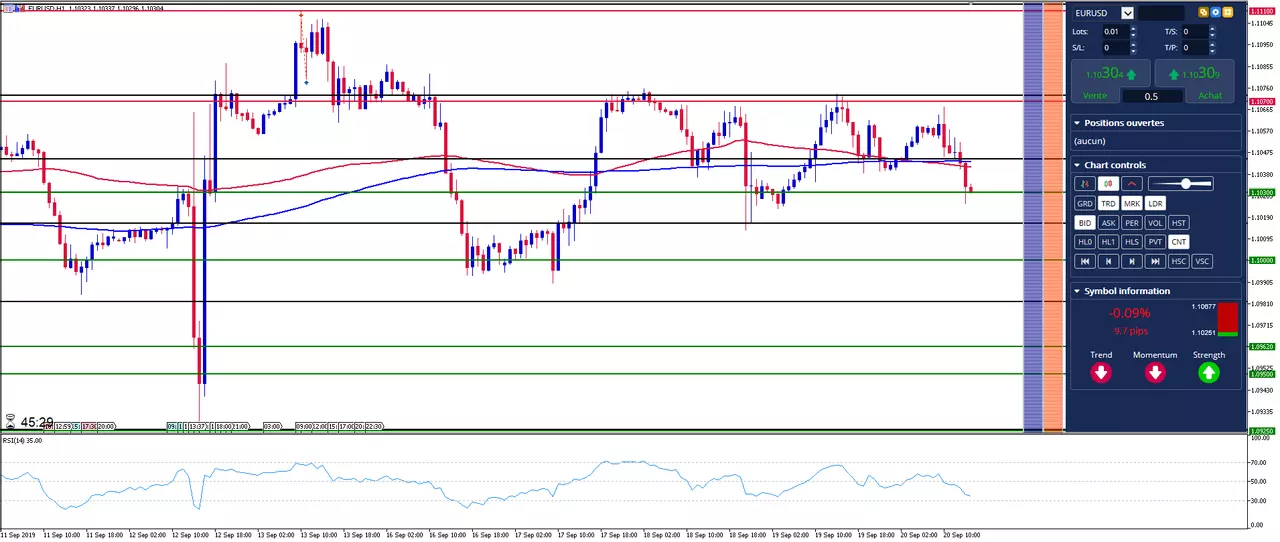Click the -0.09% change value
This screenshot has width=1280, height=542.
coord(1130,313)
